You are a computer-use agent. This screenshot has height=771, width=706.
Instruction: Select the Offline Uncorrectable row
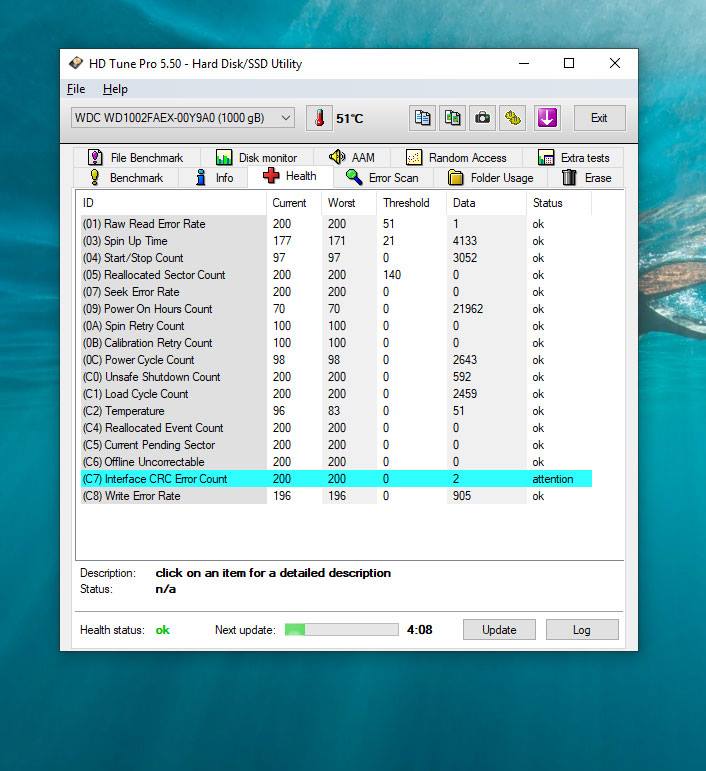tap(336, 462)
